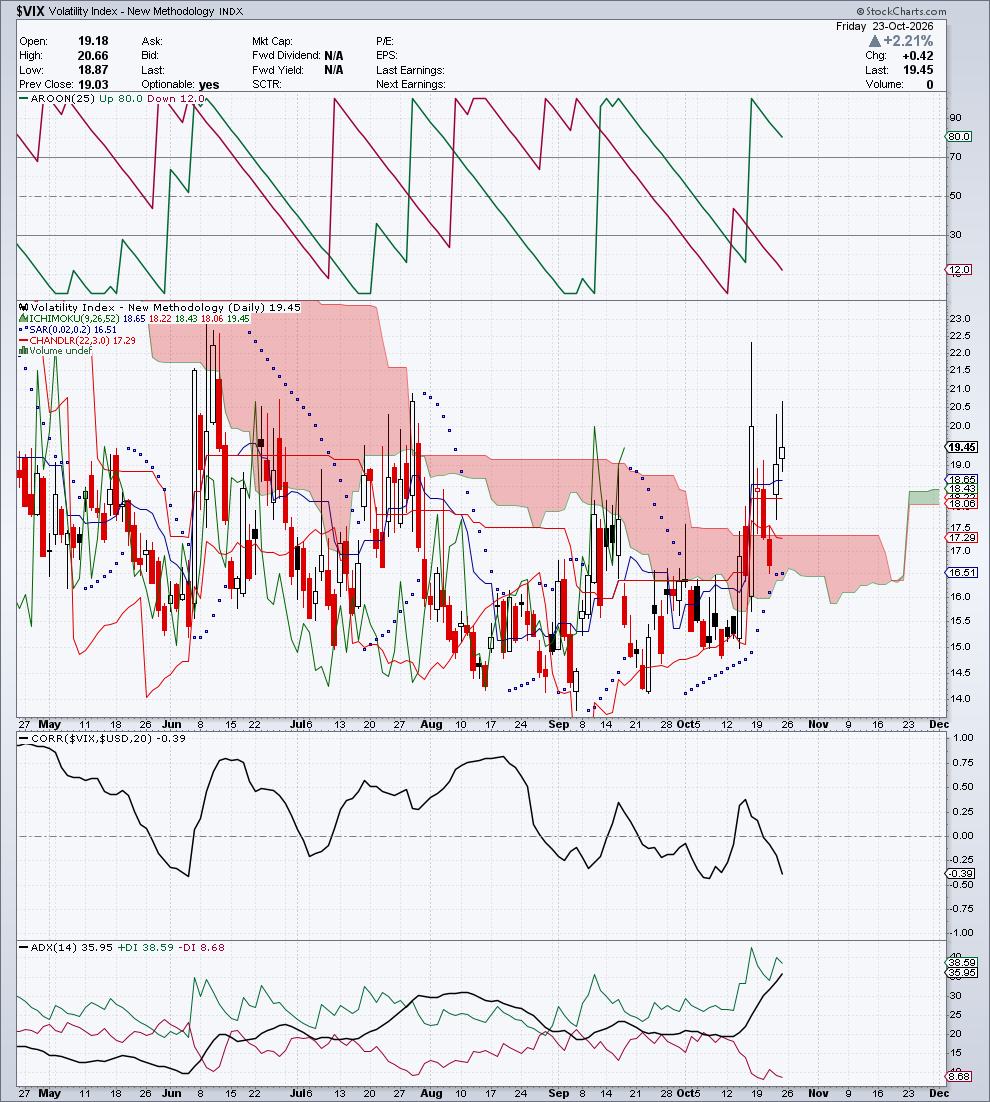Click the AROON(25) indicator legend label
990x1102 pixels.
click(62, 98)
